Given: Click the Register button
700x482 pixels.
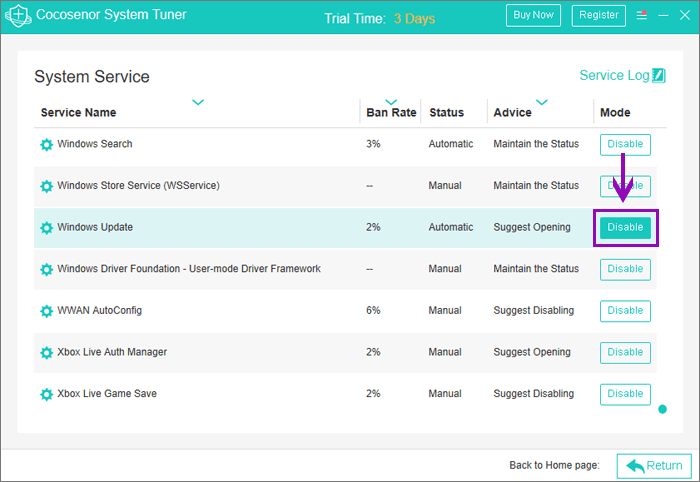Looking at the screenshot, I should pyautogui.click(x=599, y=15).
